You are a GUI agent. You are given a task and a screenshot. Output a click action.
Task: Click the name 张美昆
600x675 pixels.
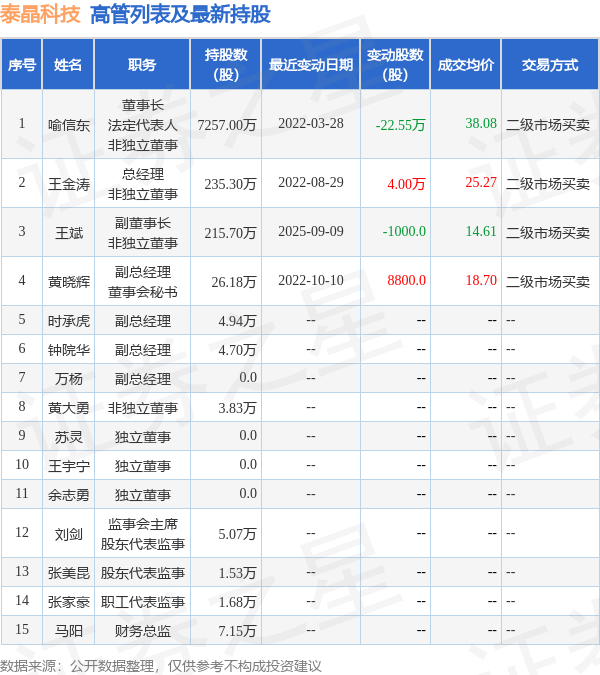(x=69, y=573)
